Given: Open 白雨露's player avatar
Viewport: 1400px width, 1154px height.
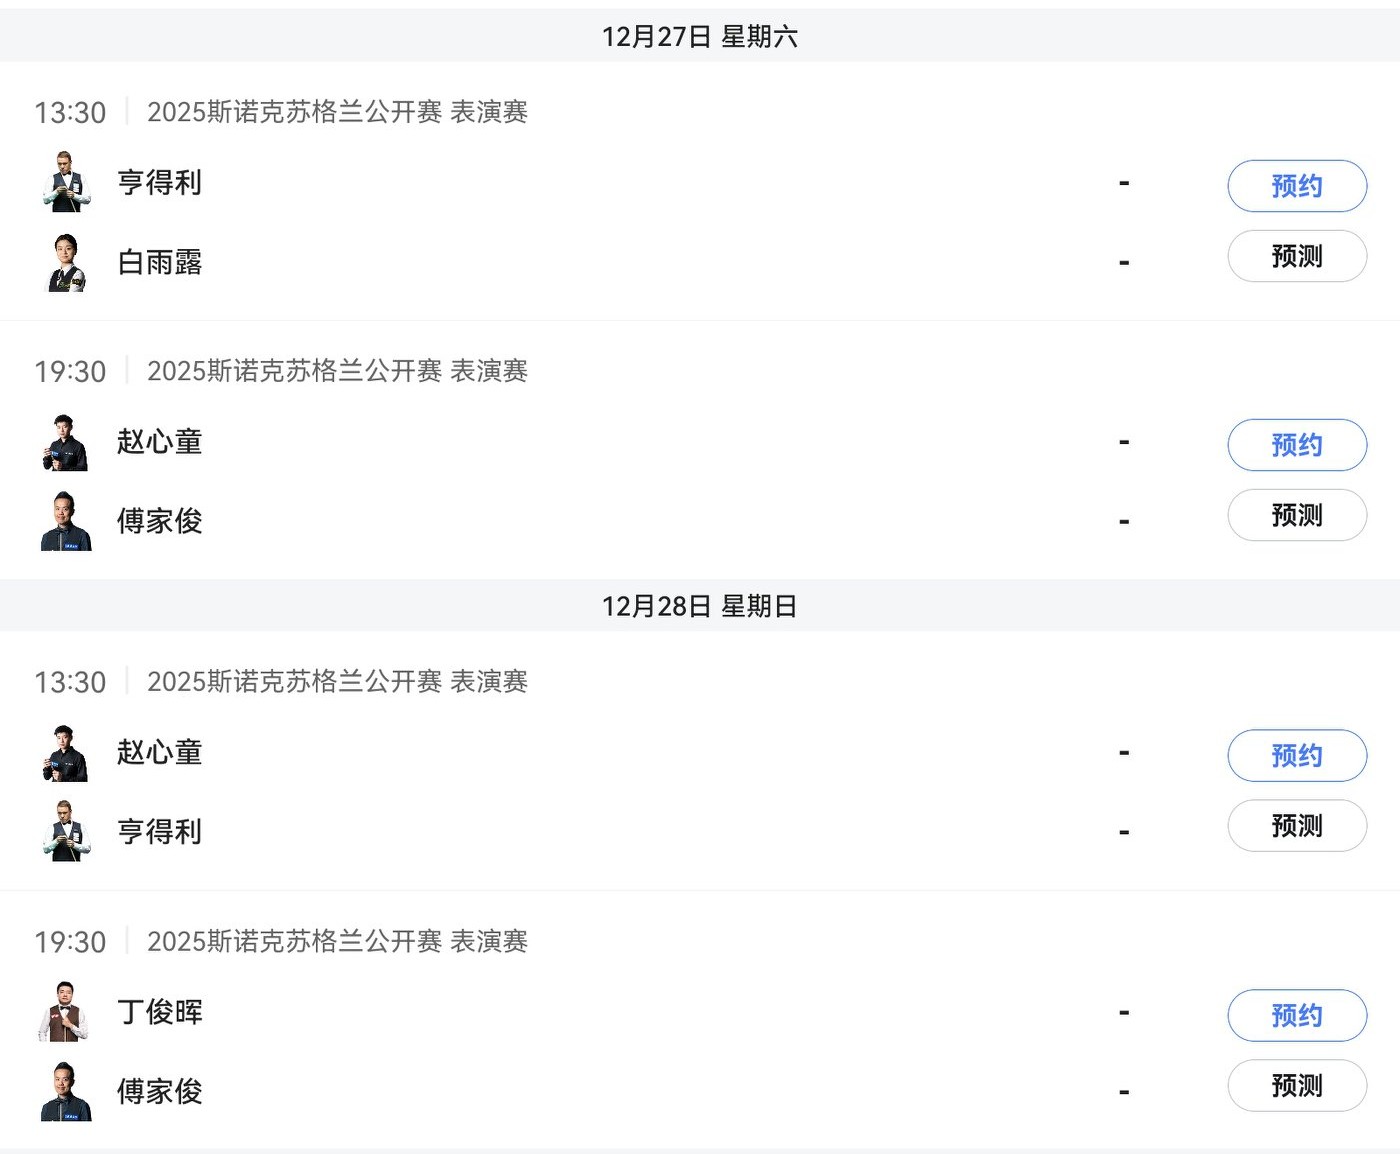Looking at the screenshot, I should click(x=67, y=262).
